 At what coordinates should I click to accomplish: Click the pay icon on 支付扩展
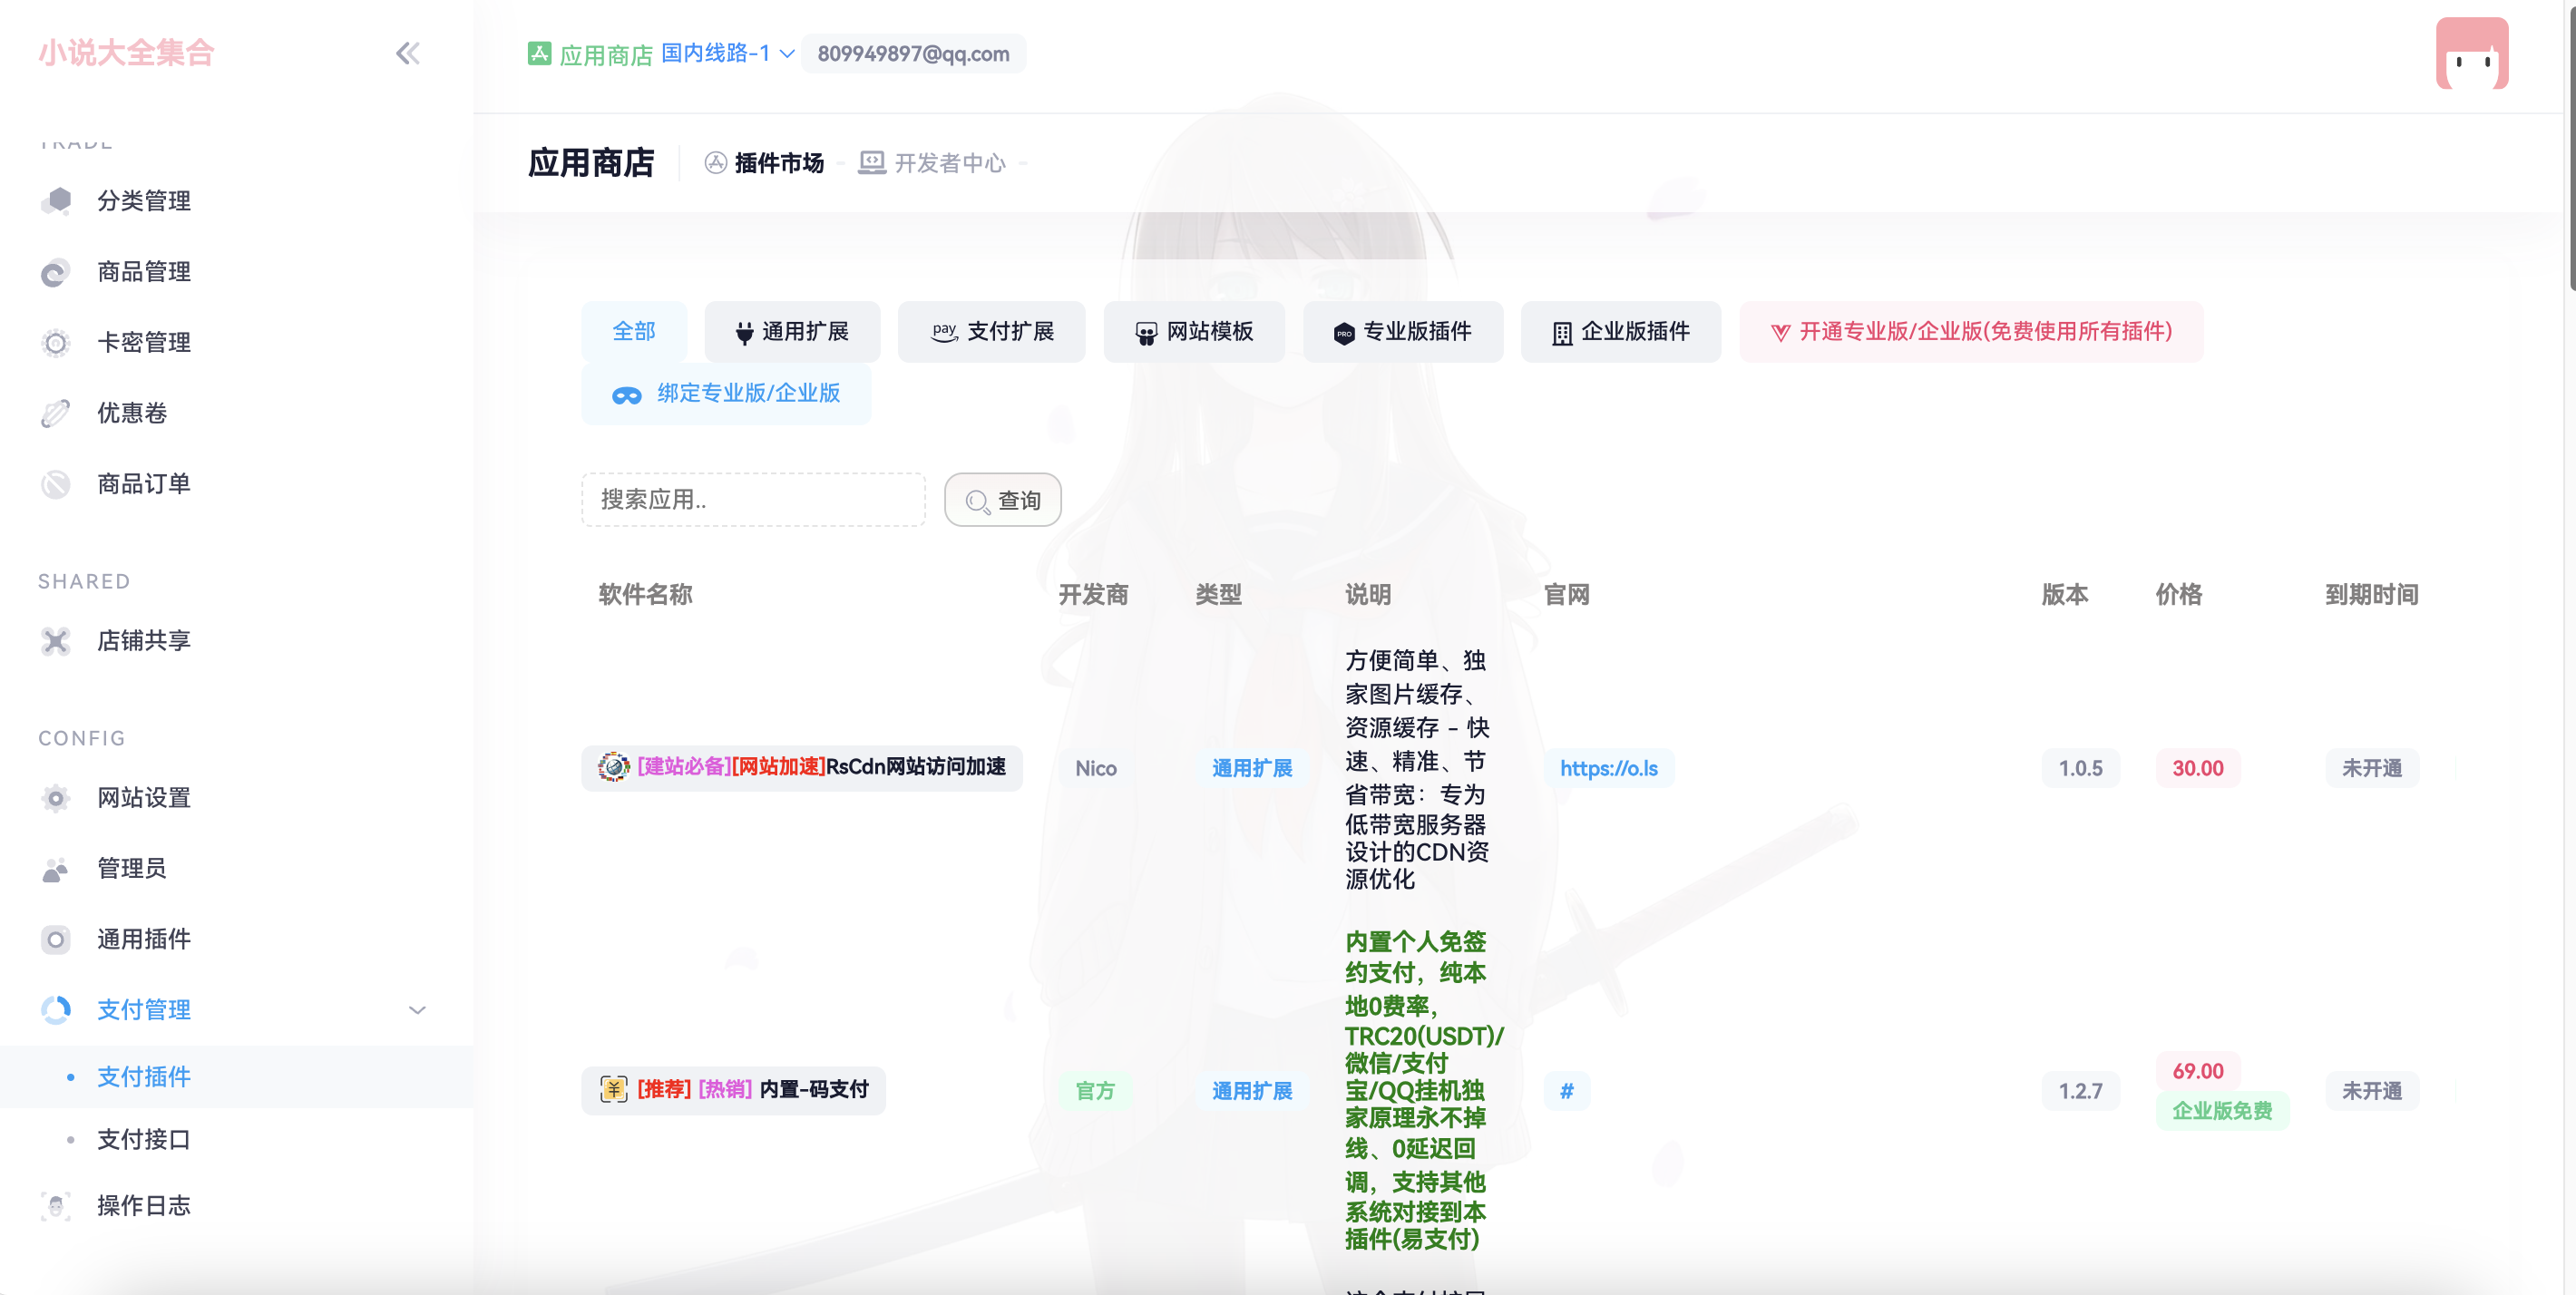pyautogui.click(x=944, y=332)
